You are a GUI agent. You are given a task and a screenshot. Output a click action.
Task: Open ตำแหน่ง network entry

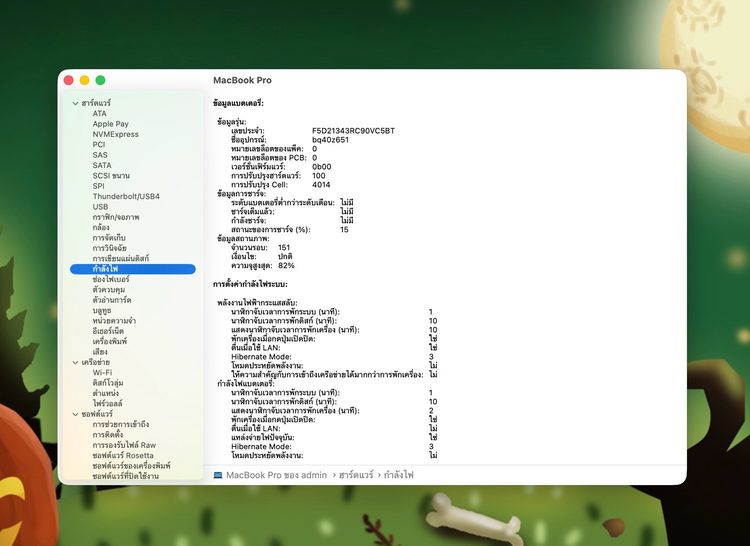(106, 393)
